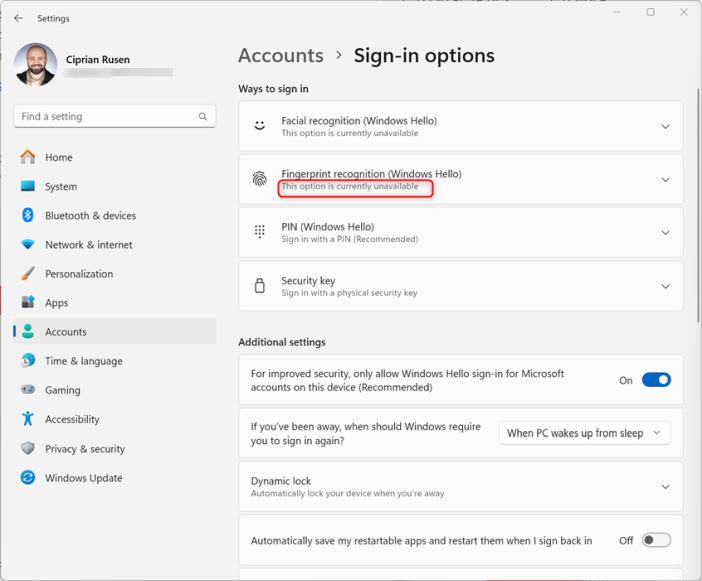This screenshot has width=702, height=581.
Task: Click the Privacy & security shield icon
Action: [x=28, y=449]
